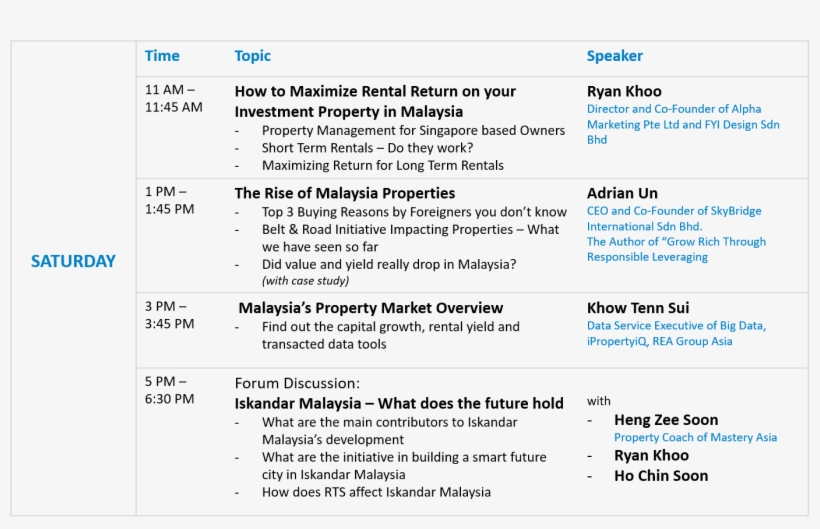Select the Speaker column header
The image size is (820, 529).
coord(614,56)
